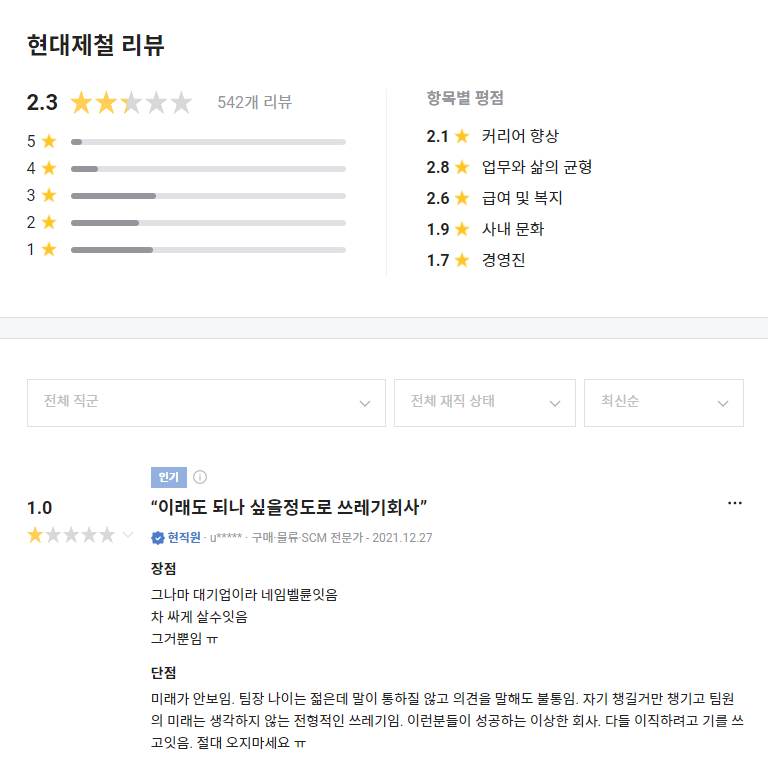Viewport: 768px width, 775px height.
Task: Click the 542개 리뷰 count link
Action: tap(254, 102)
